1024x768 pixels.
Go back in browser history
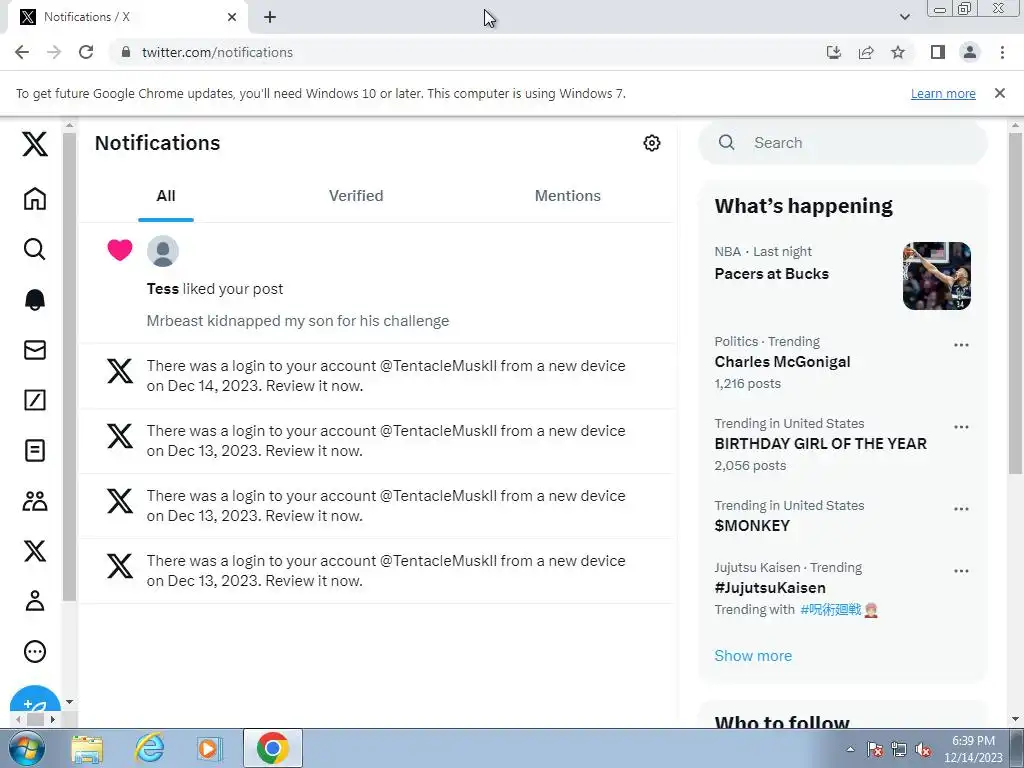22,52
